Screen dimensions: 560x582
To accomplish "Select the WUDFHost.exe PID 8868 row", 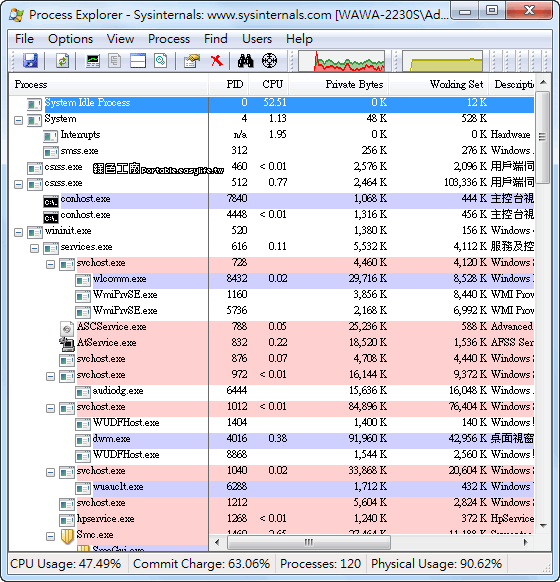I will pos(271,456).
